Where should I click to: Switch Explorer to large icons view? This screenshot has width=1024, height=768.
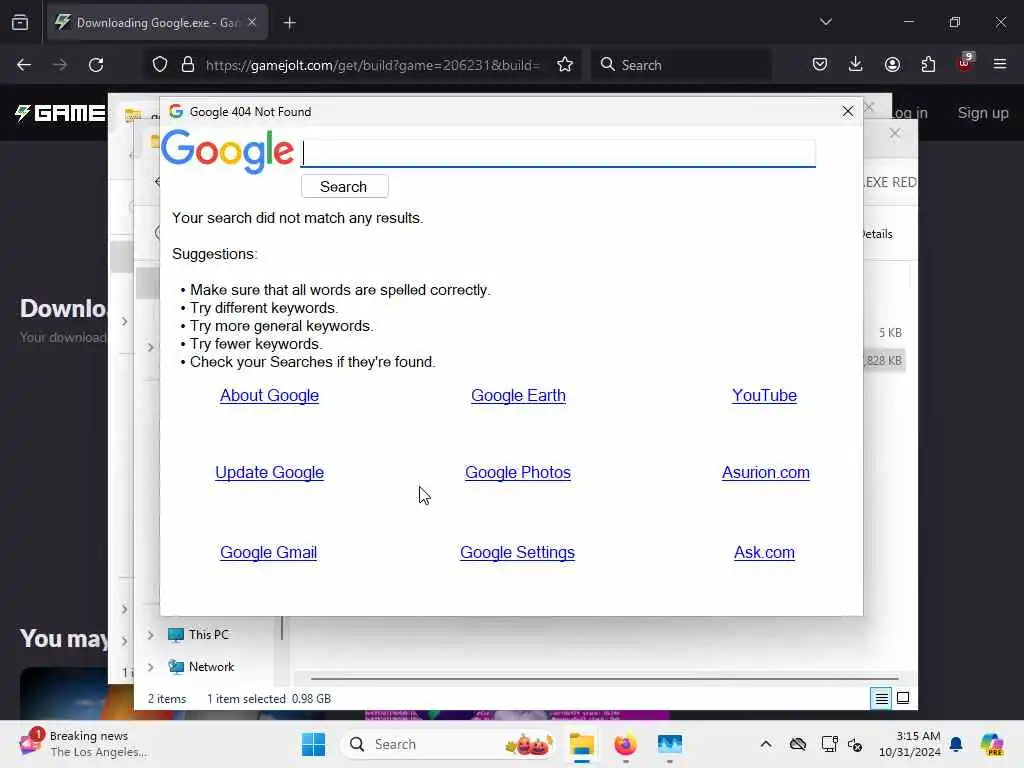(x=903, y=699)
